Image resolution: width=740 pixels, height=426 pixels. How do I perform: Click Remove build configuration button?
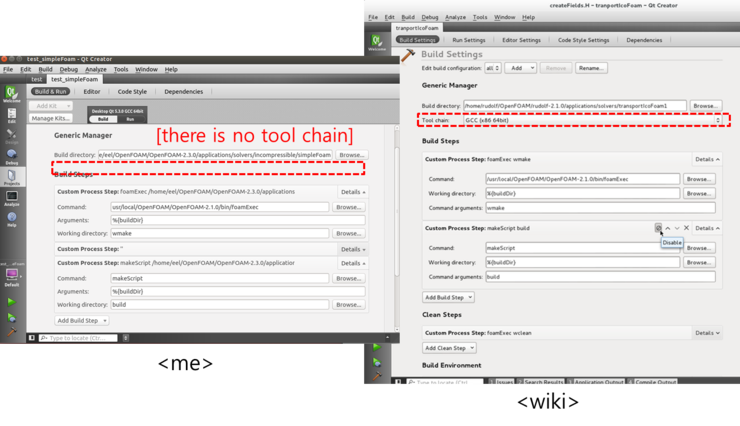556,68
